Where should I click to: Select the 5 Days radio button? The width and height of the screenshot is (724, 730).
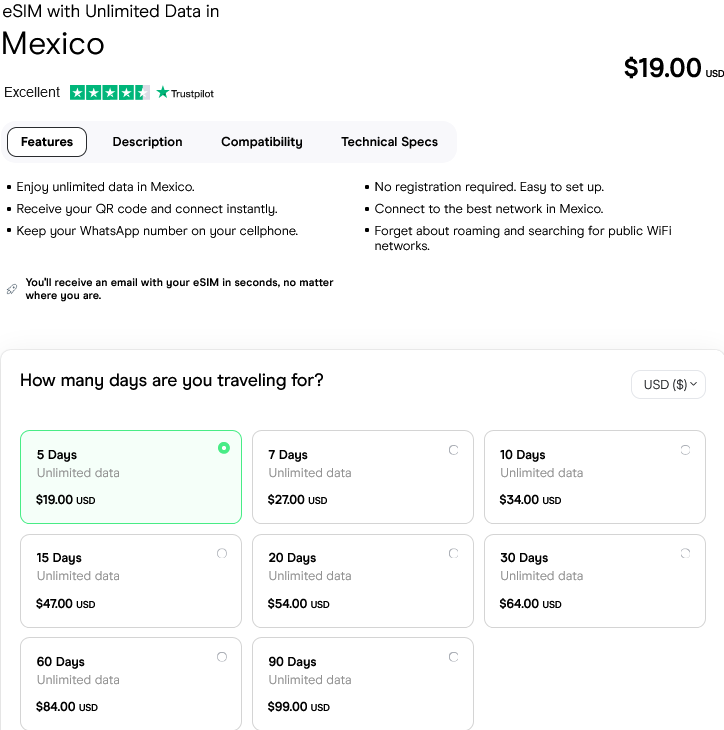coord(224,448)
